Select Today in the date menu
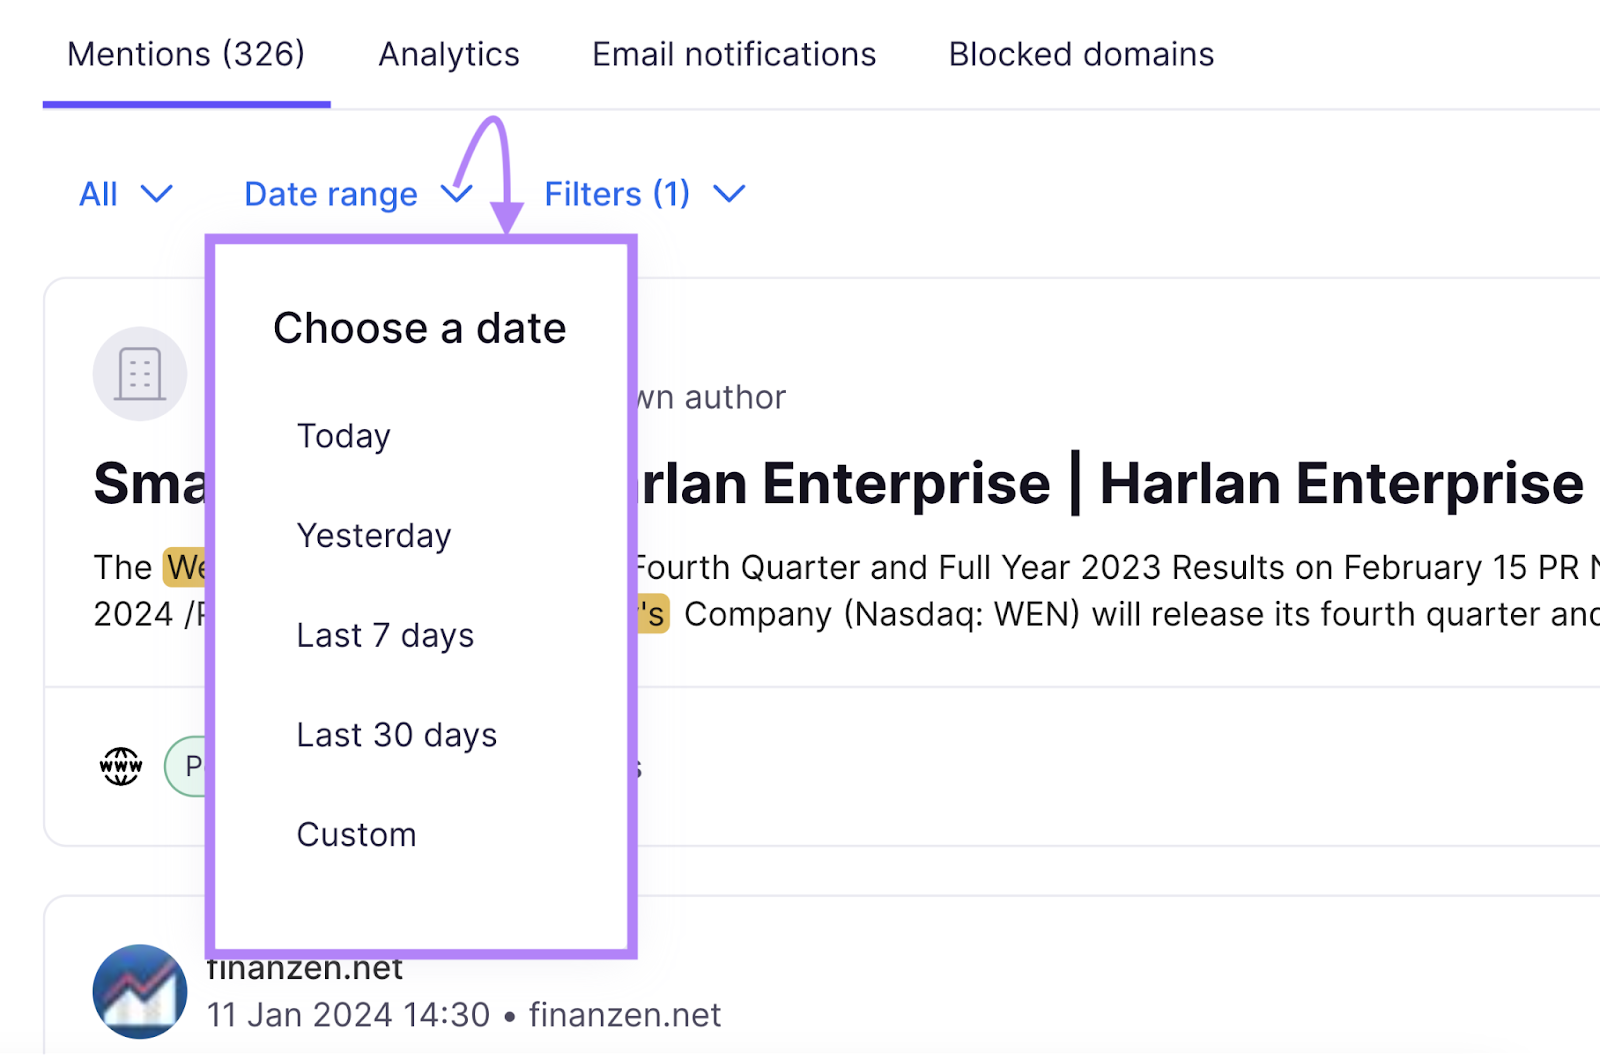This screenshot has width=1600, height=1055. point(343,436)
